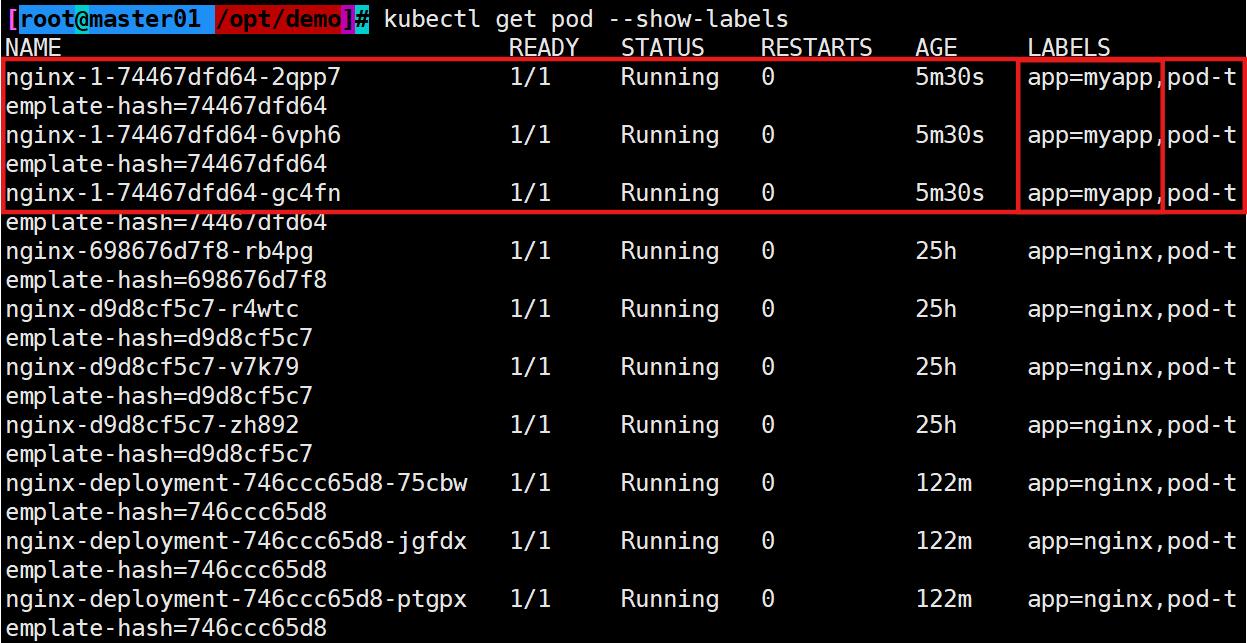Click 25h age of nginx-d9d8cf5c7-zh892
This screenshot has height=643, width=1247.
coord(936,425)
